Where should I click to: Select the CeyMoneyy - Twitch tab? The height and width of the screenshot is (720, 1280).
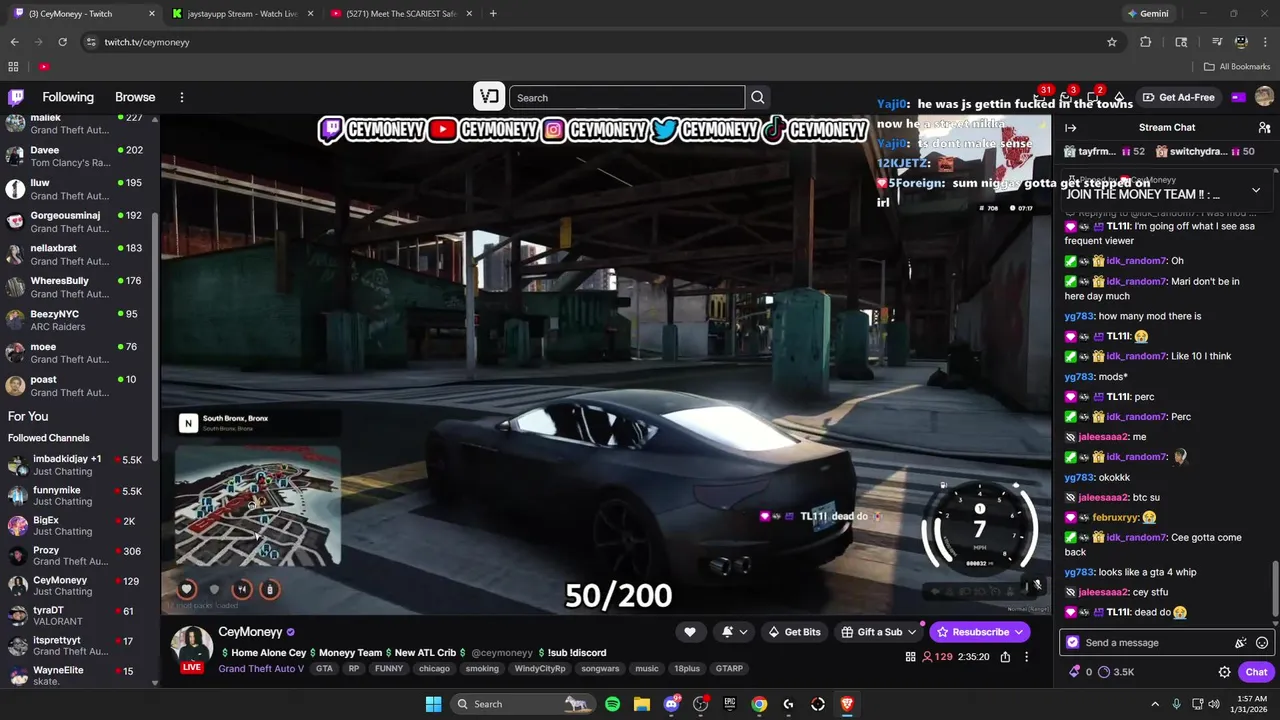84,14
